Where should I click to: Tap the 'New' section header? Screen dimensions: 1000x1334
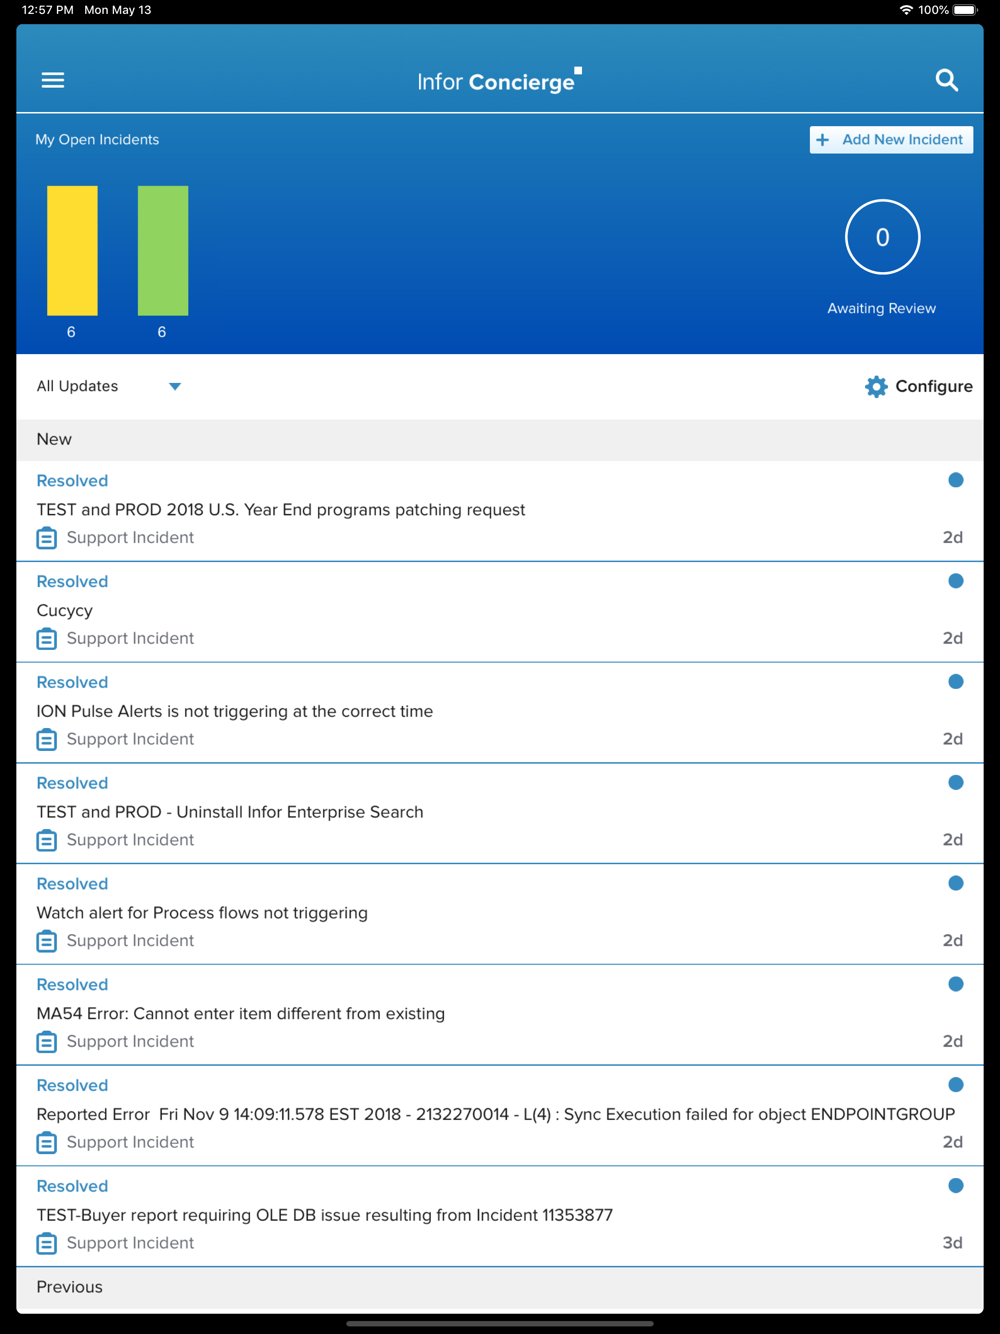point(500,440)
